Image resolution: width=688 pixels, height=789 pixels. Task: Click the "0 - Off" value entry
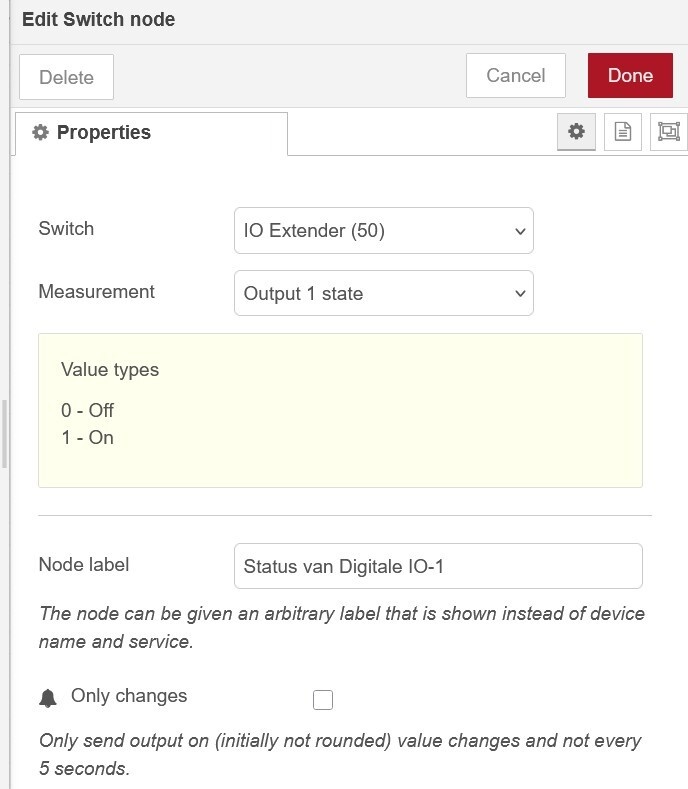88,411
